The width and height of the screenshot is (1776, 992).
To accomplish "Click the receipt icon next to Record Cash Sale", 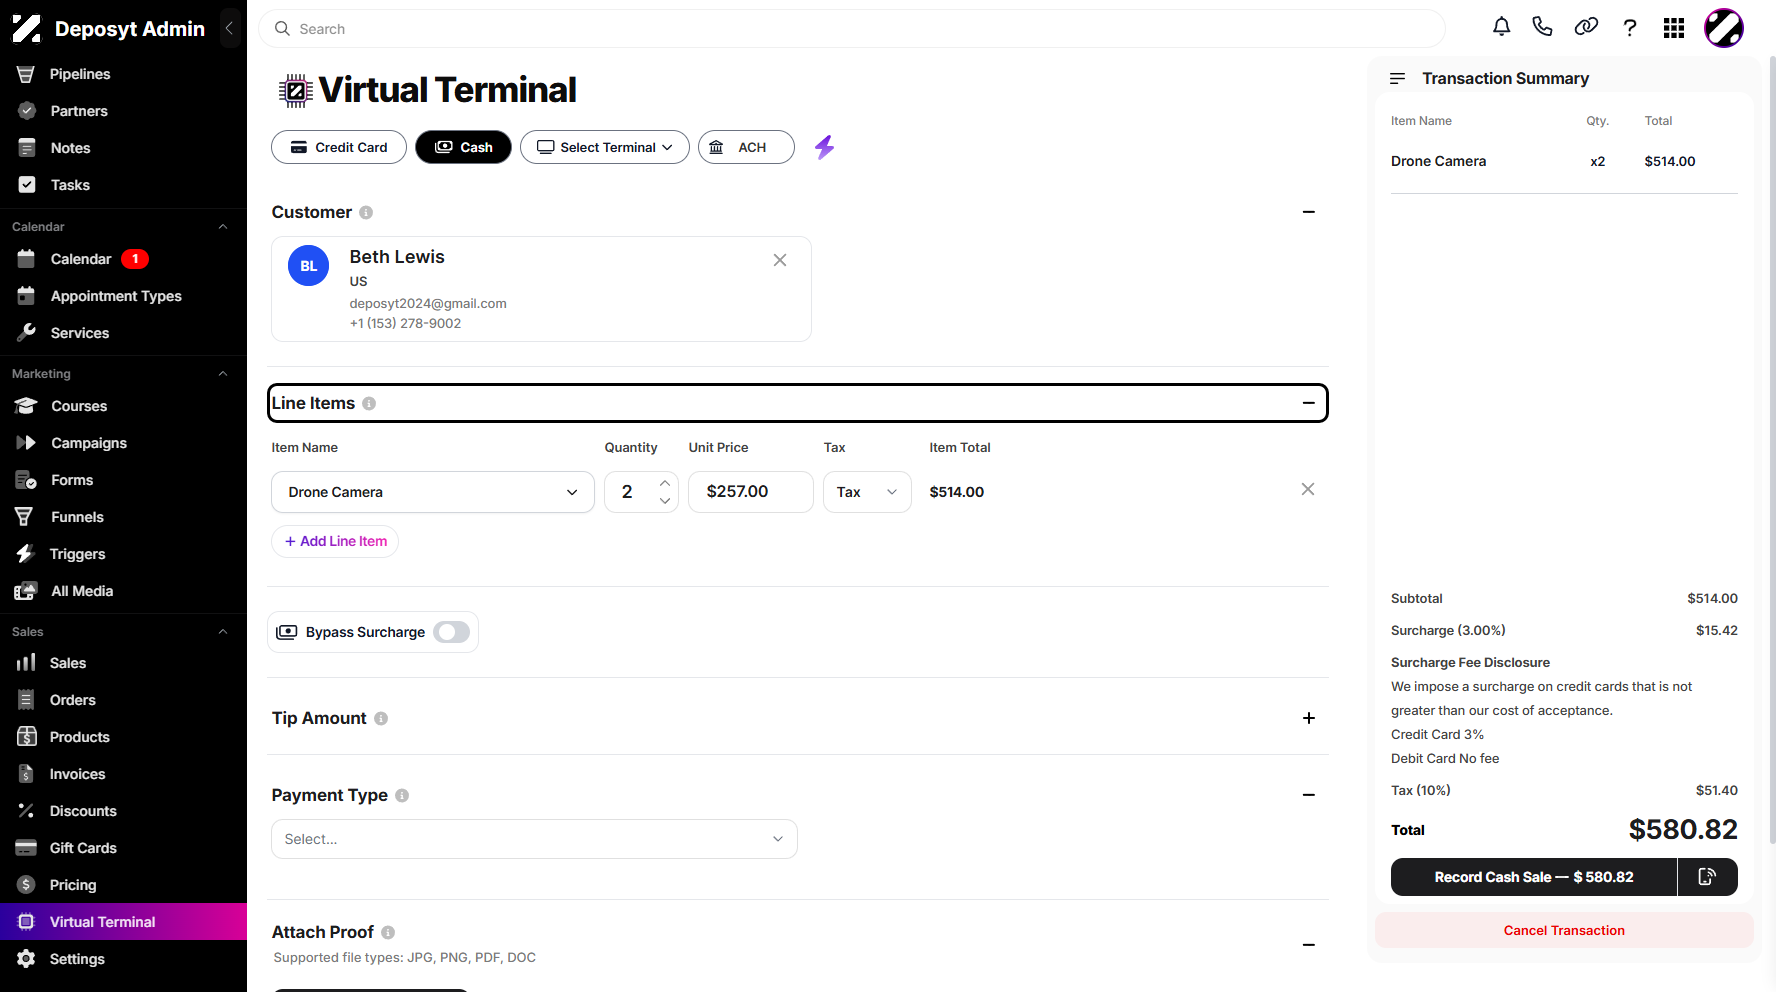I will point(1707,877).
